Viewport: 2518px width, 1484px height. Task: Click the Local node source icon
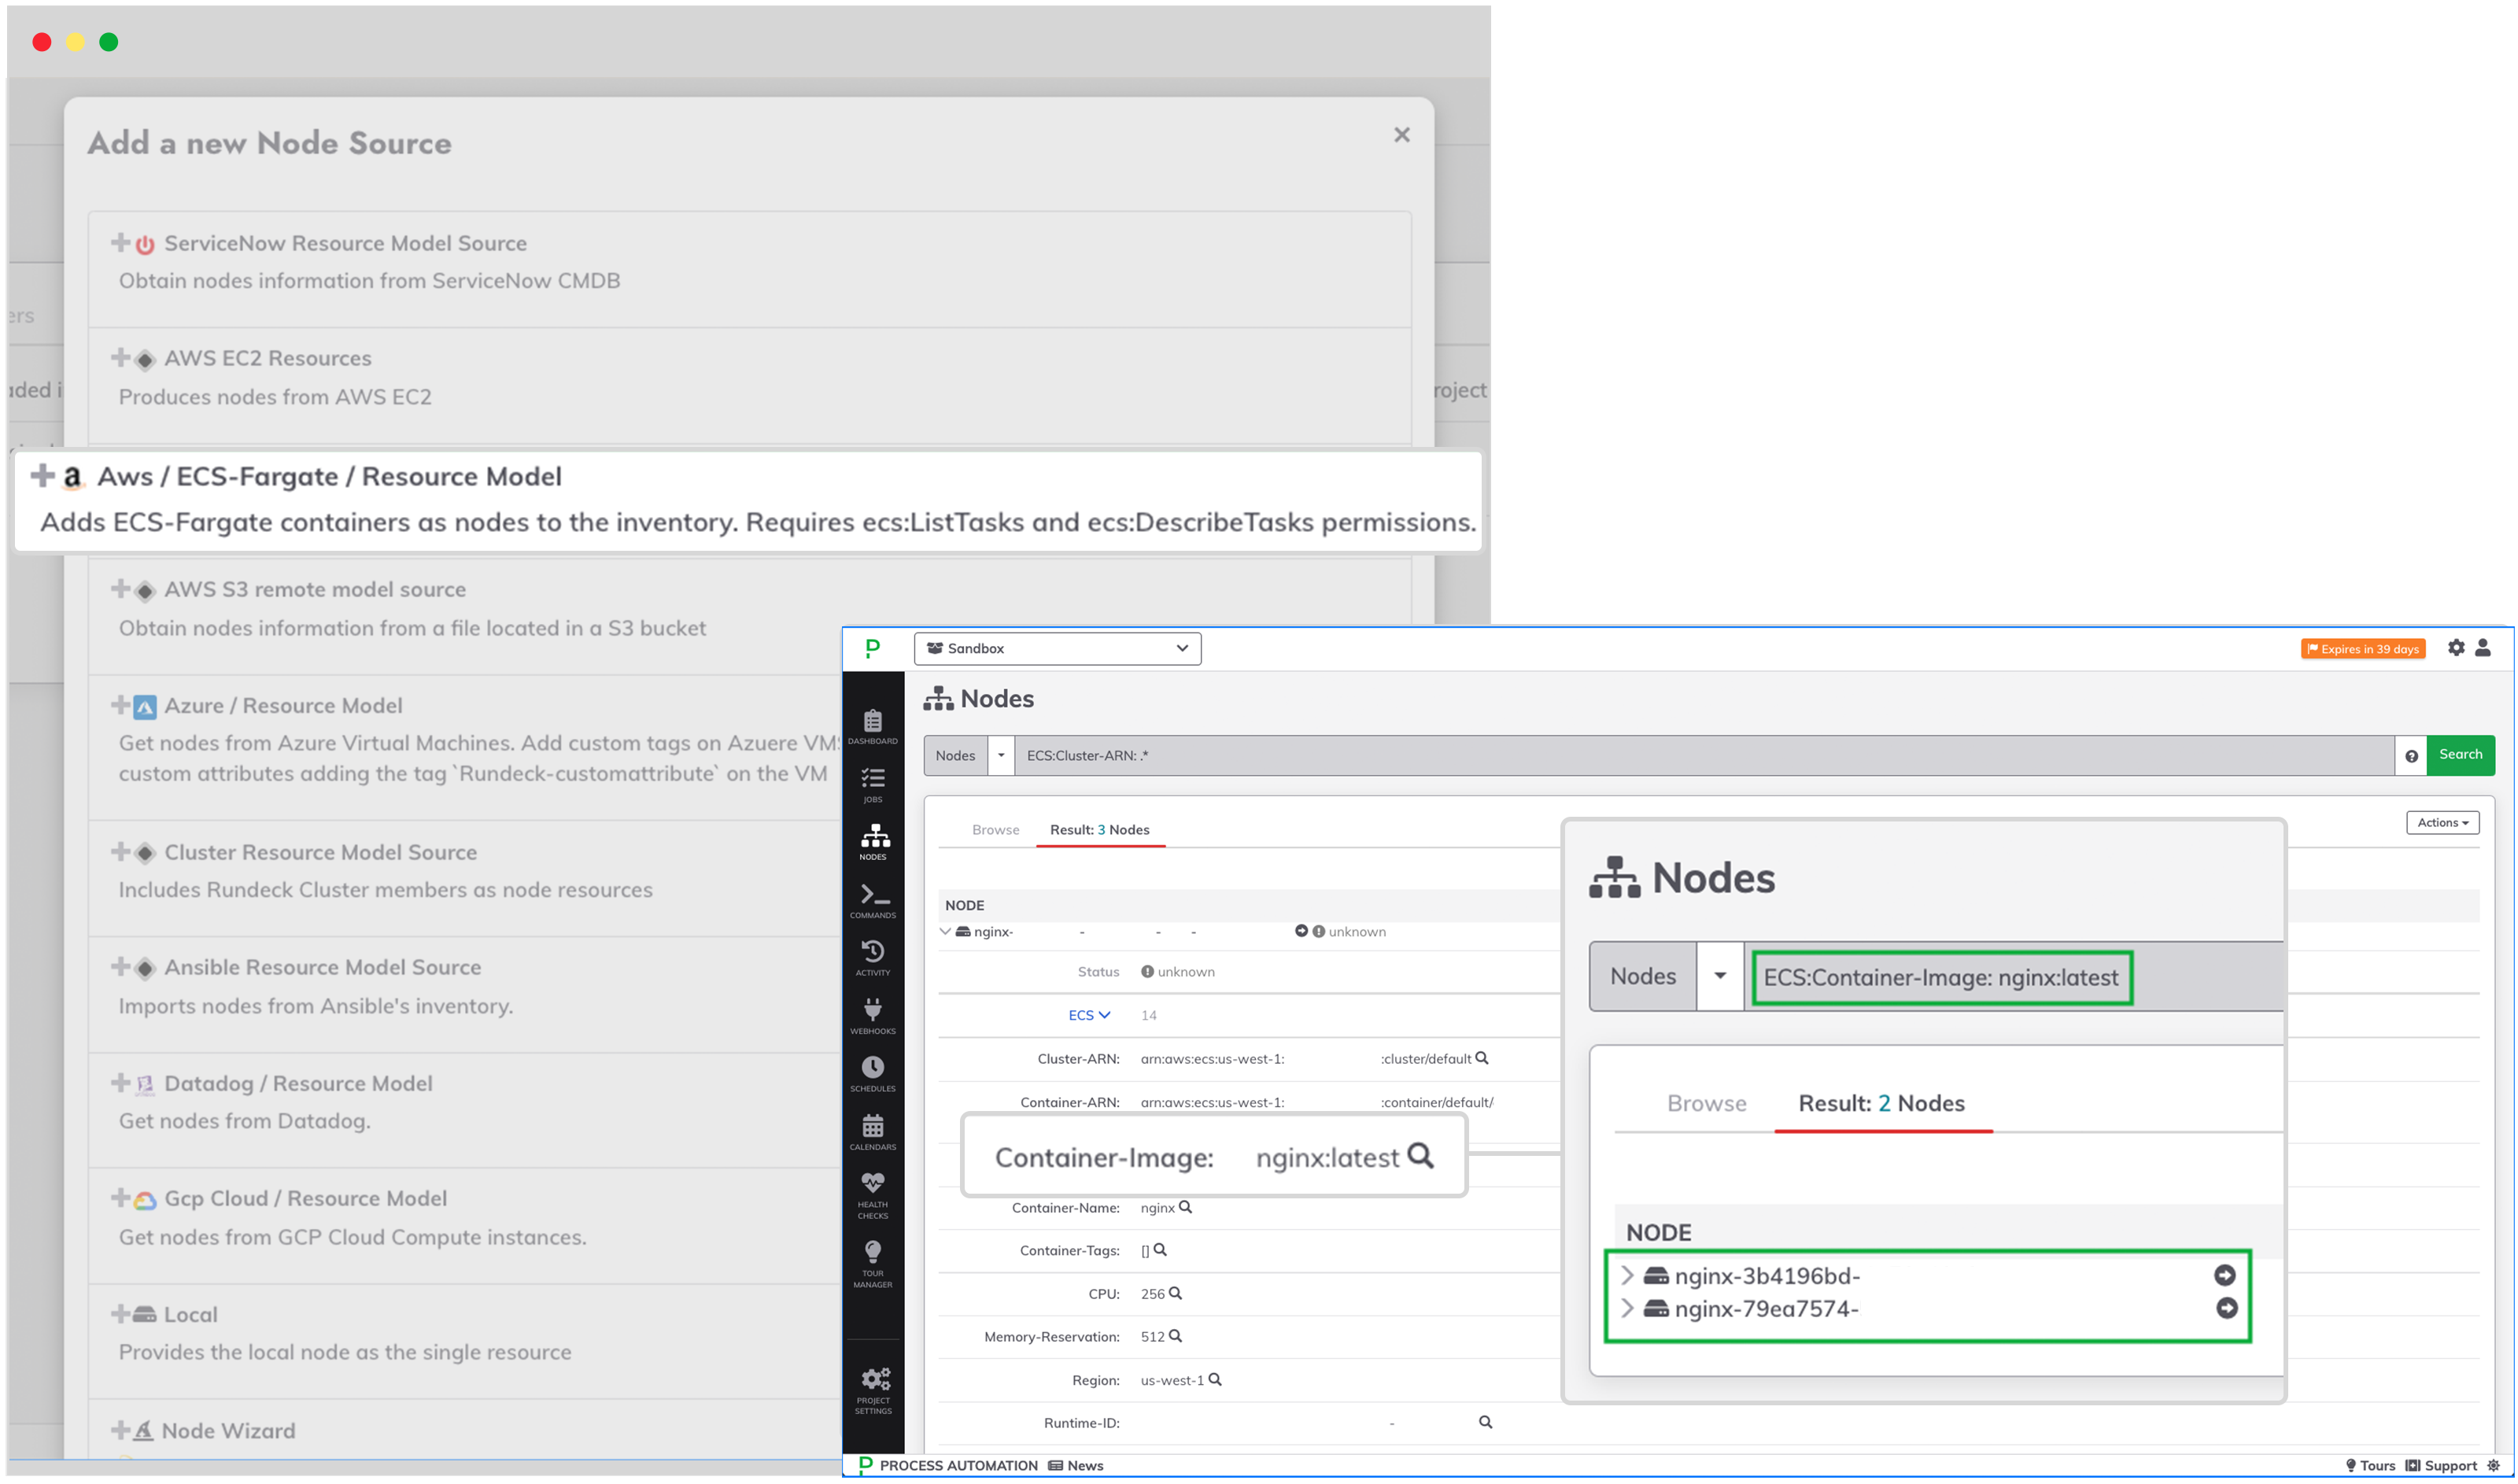145,1314
